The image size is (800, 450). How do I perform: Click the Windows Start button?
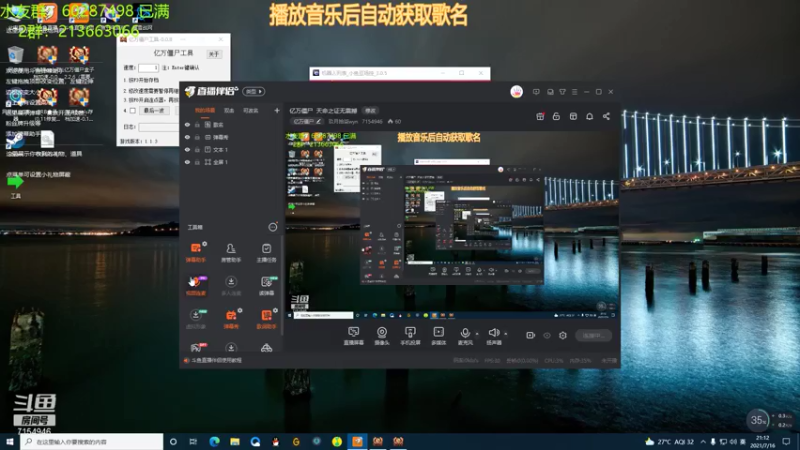coord(10,442)
